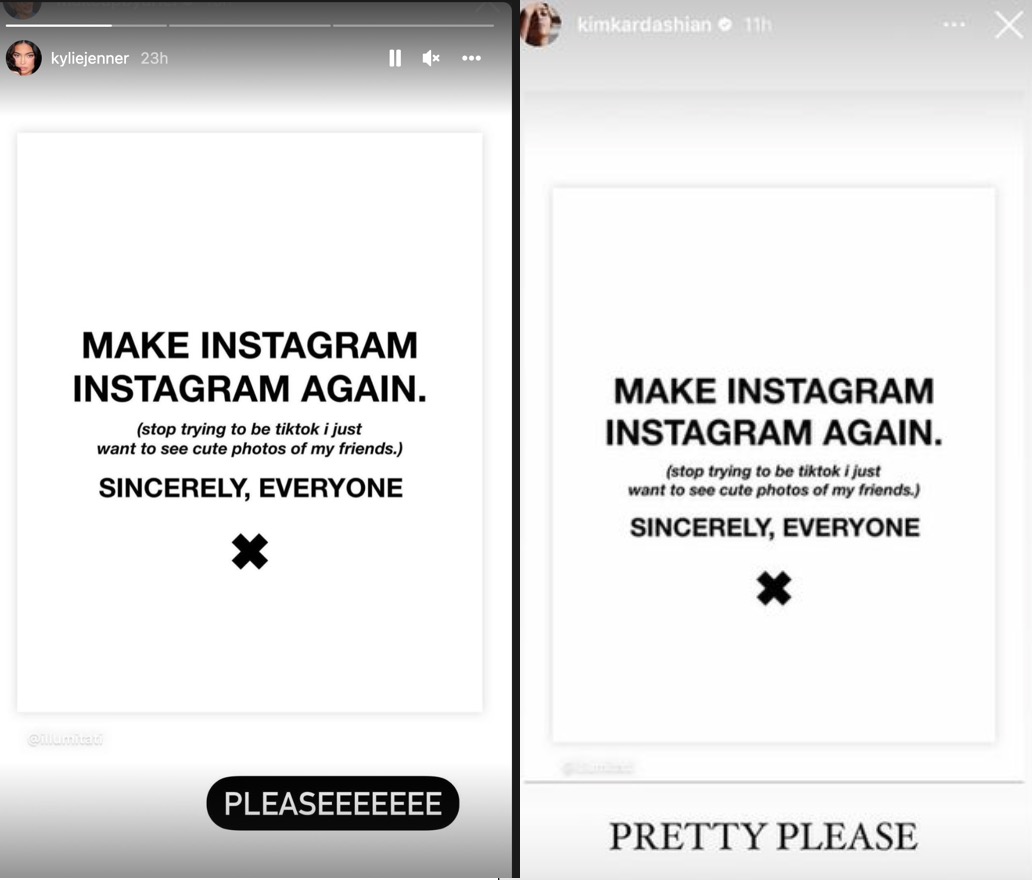Click the black X mark in right post
Viewport: 1032px width, 880px height.
point(774,588)
